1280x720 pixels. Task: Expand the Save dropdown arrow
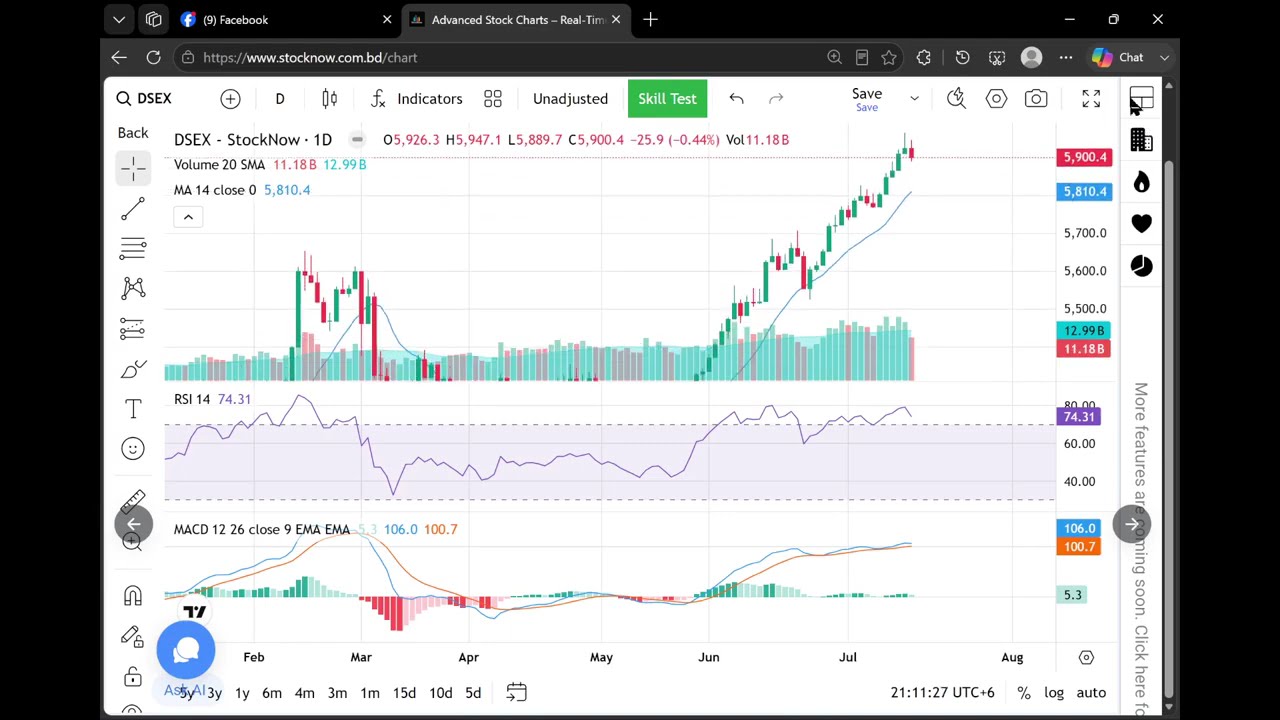pos(914,98)
